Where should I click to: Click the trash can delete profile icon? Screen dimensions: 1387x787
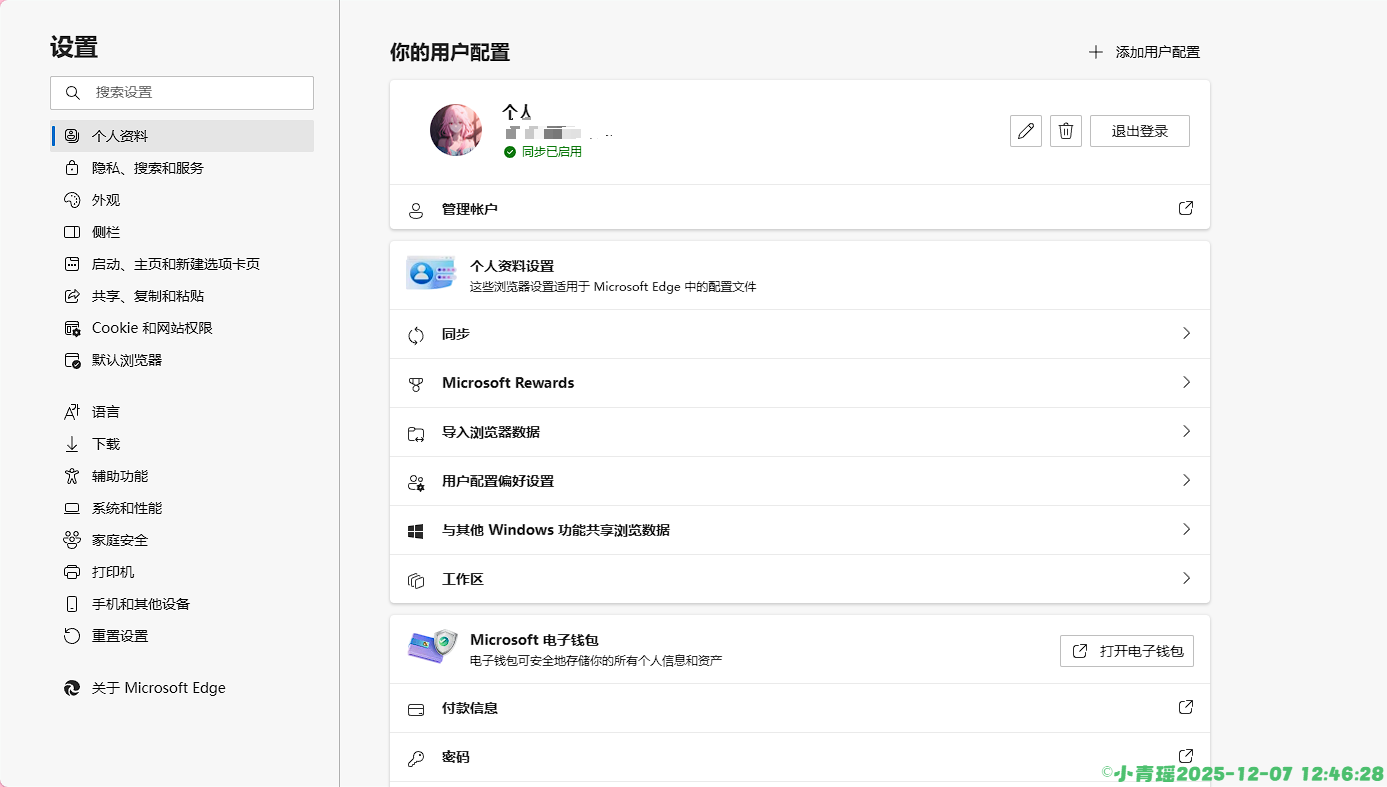(1066, 131)
